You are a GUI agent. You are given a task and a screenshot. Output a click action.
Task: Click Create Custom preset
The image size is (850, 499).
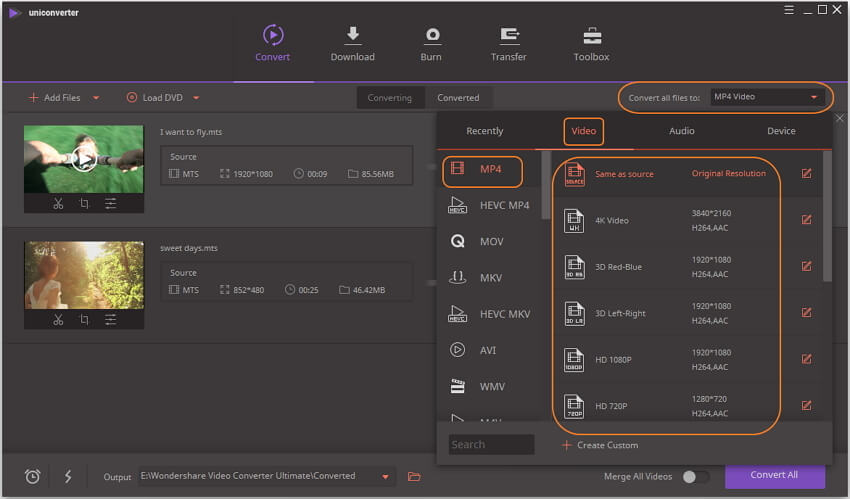click(600, 445)
